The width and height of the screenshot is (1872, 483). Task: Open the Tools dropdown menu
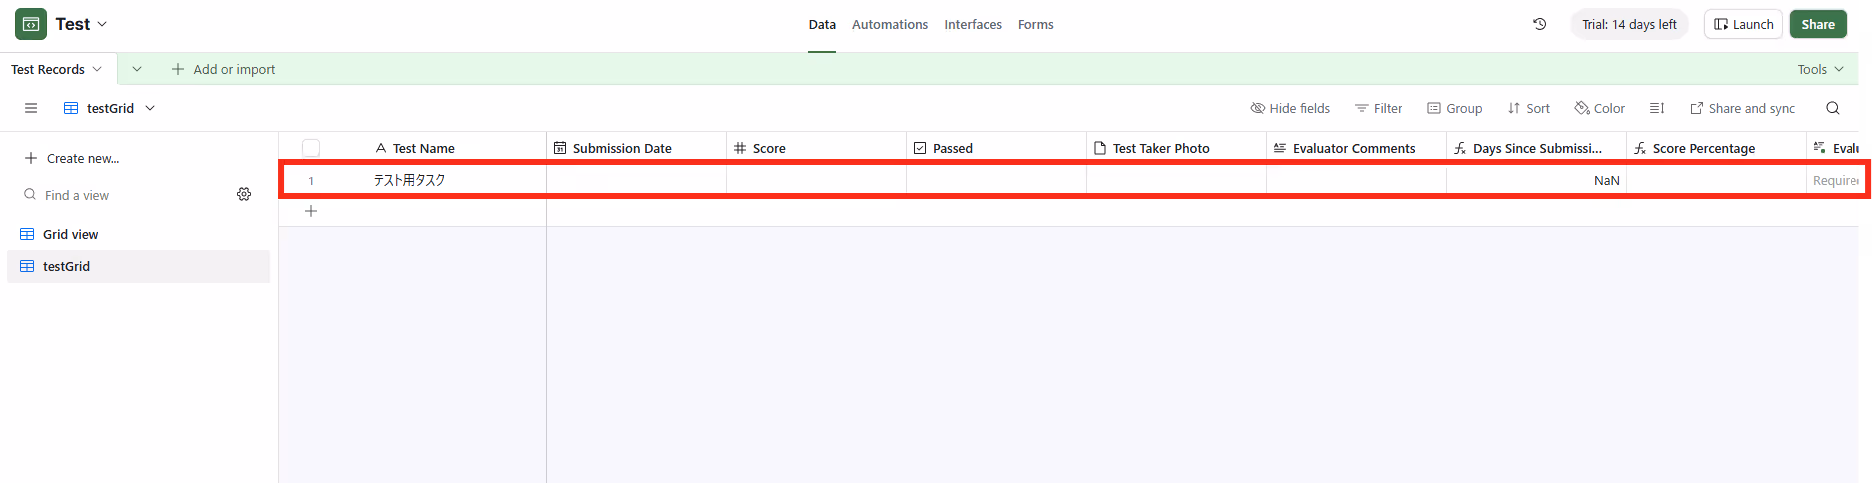(1820, 69)
